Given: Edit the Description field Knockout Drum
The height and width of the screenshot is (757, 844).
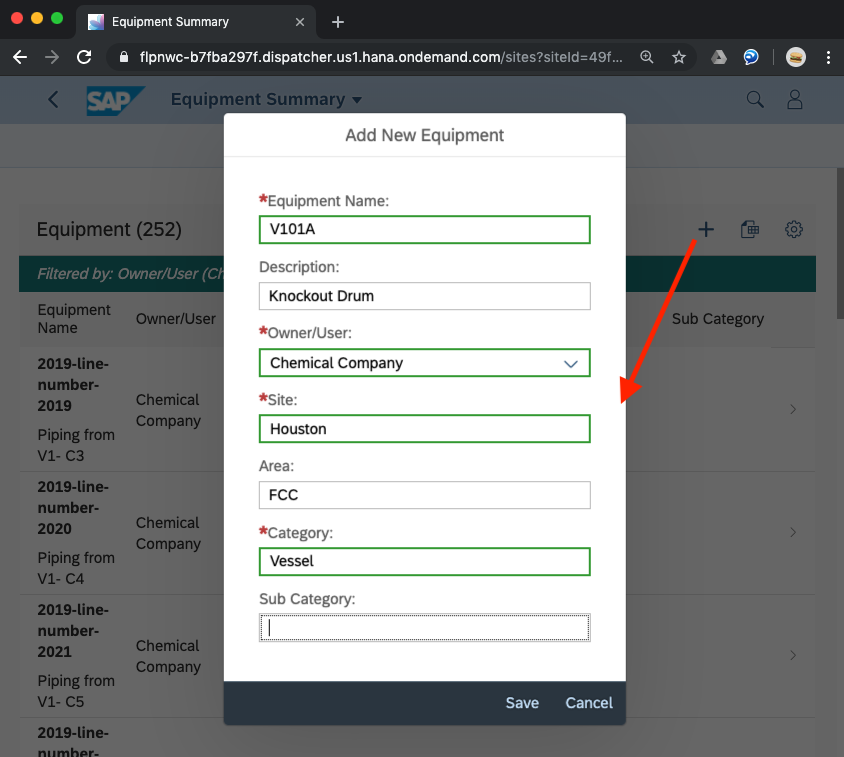Looking at the screenshot, I should pyautogui.click(x=424, y=296).
